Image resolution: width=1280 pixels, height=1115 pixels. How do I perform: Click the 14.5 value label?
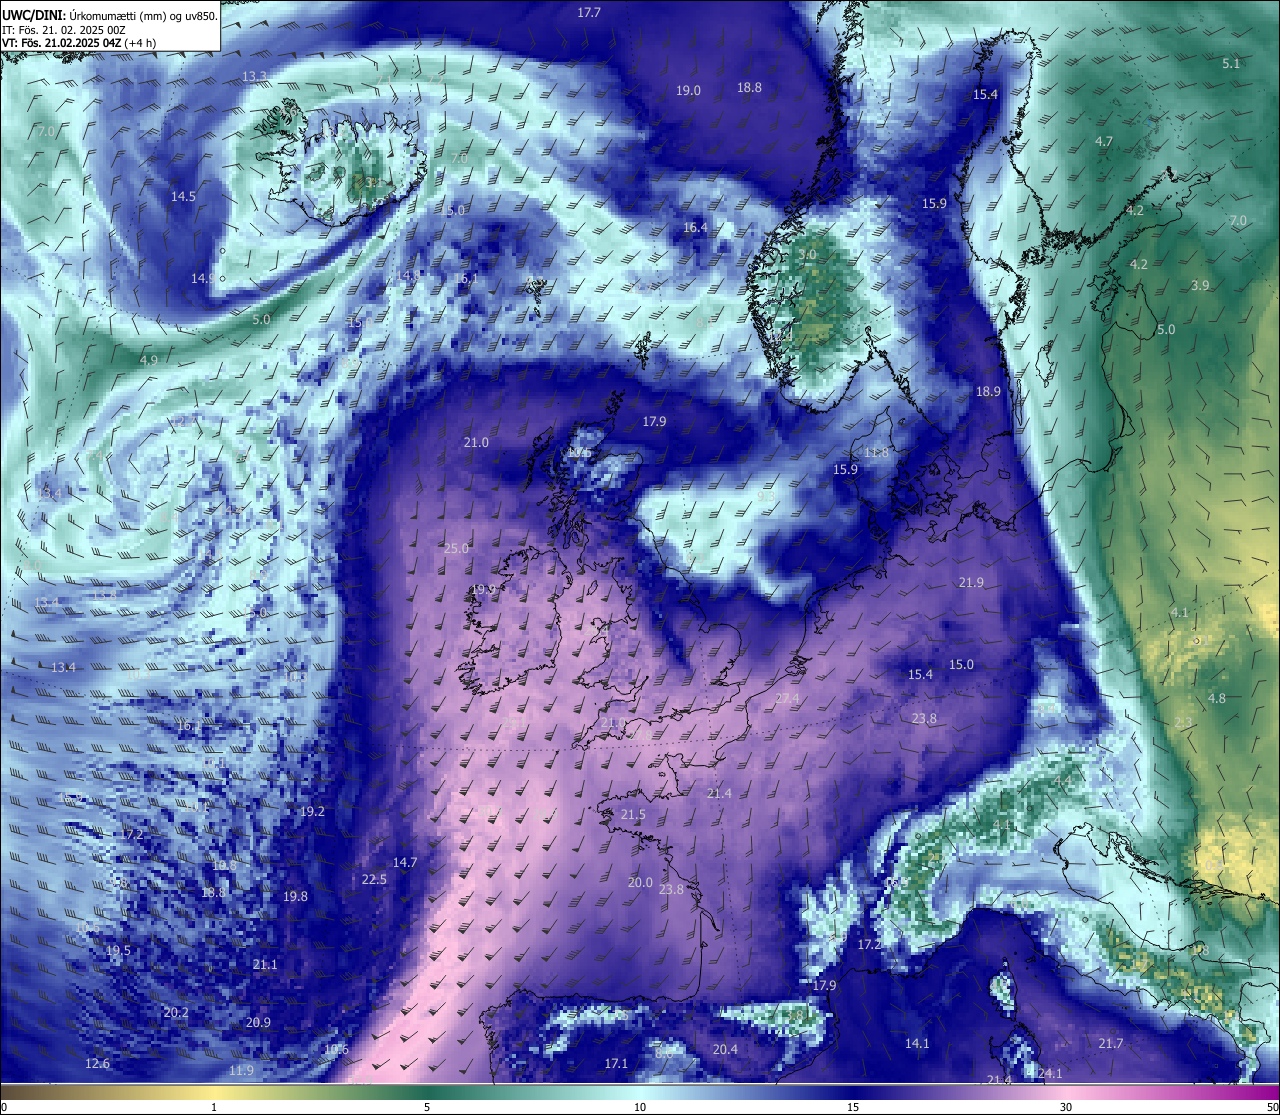pyautogui.click(x=183, y=197)
